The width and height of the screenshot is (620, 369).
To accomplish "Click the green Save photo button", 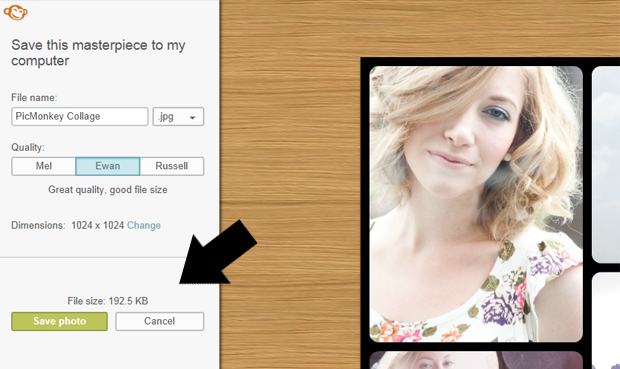I will click(59, 321).
